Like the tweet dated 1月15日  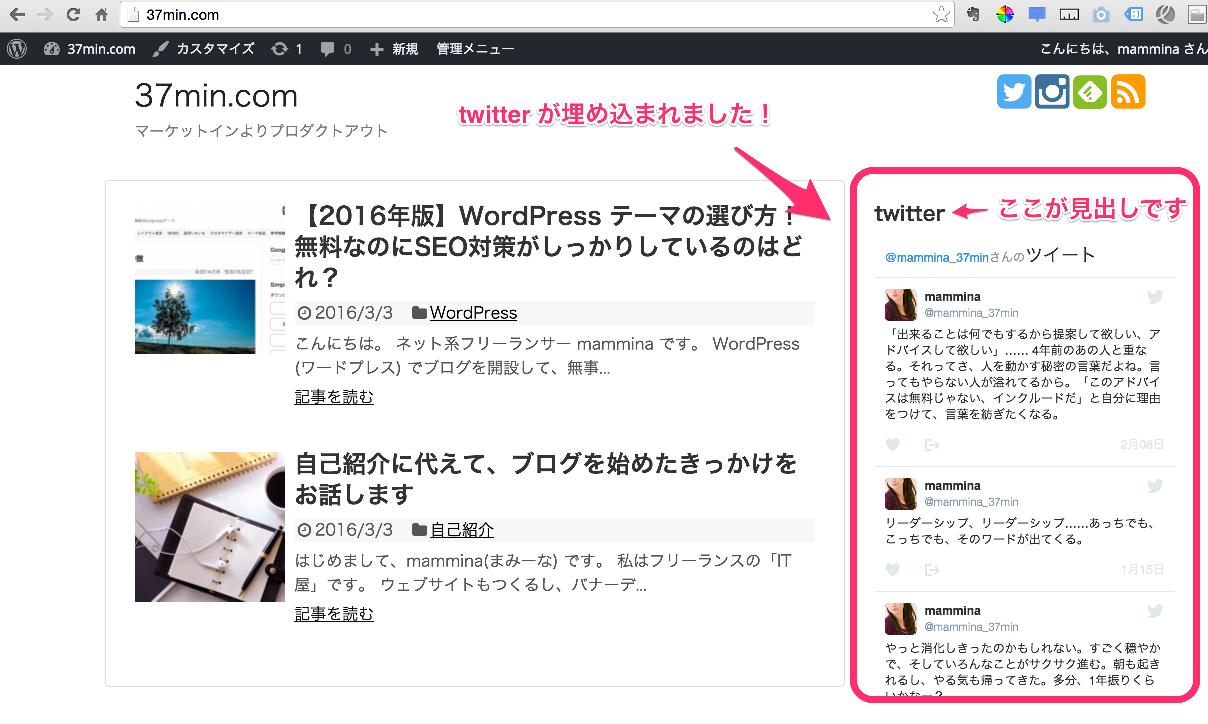pos(892,569)
